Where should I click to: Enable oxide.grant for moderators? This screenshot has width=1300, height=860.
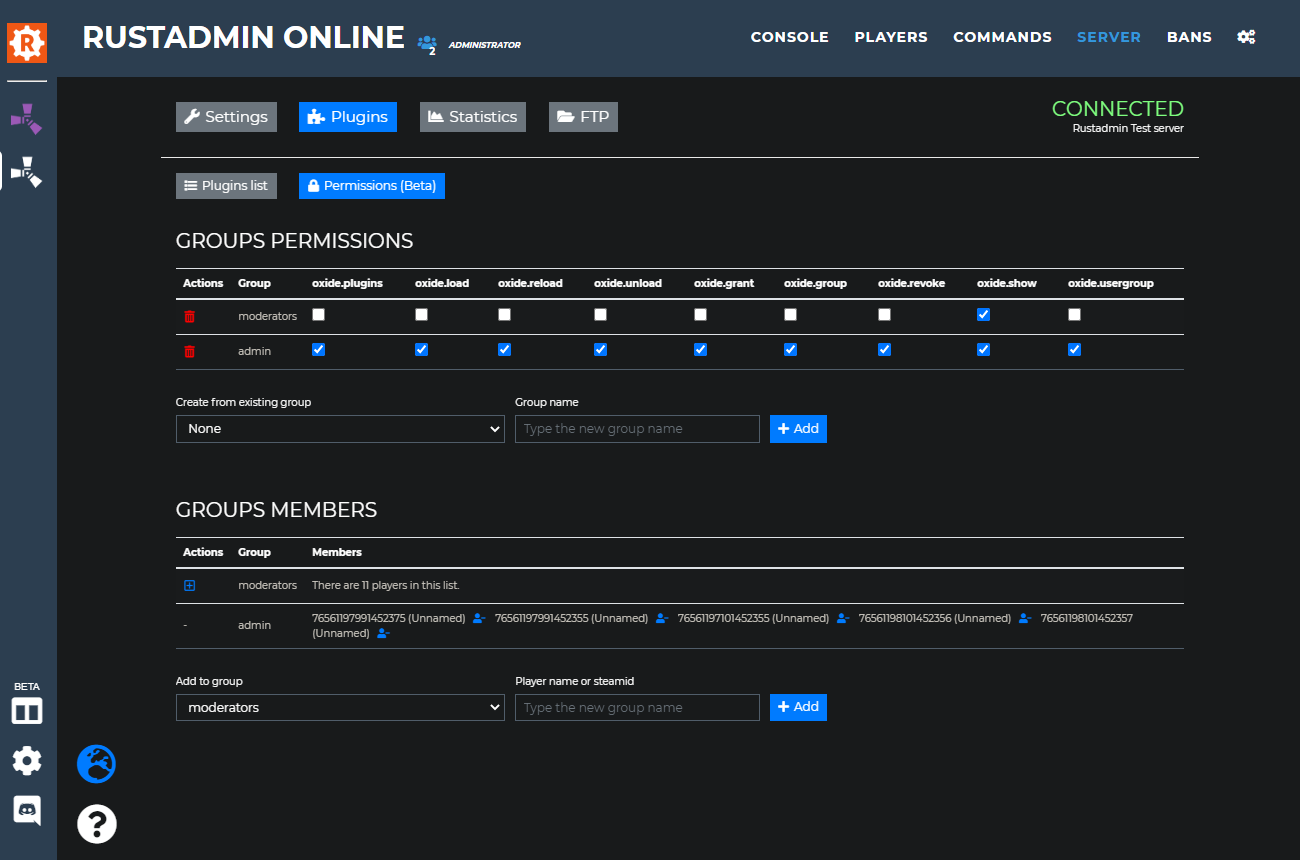pos(700,314)
